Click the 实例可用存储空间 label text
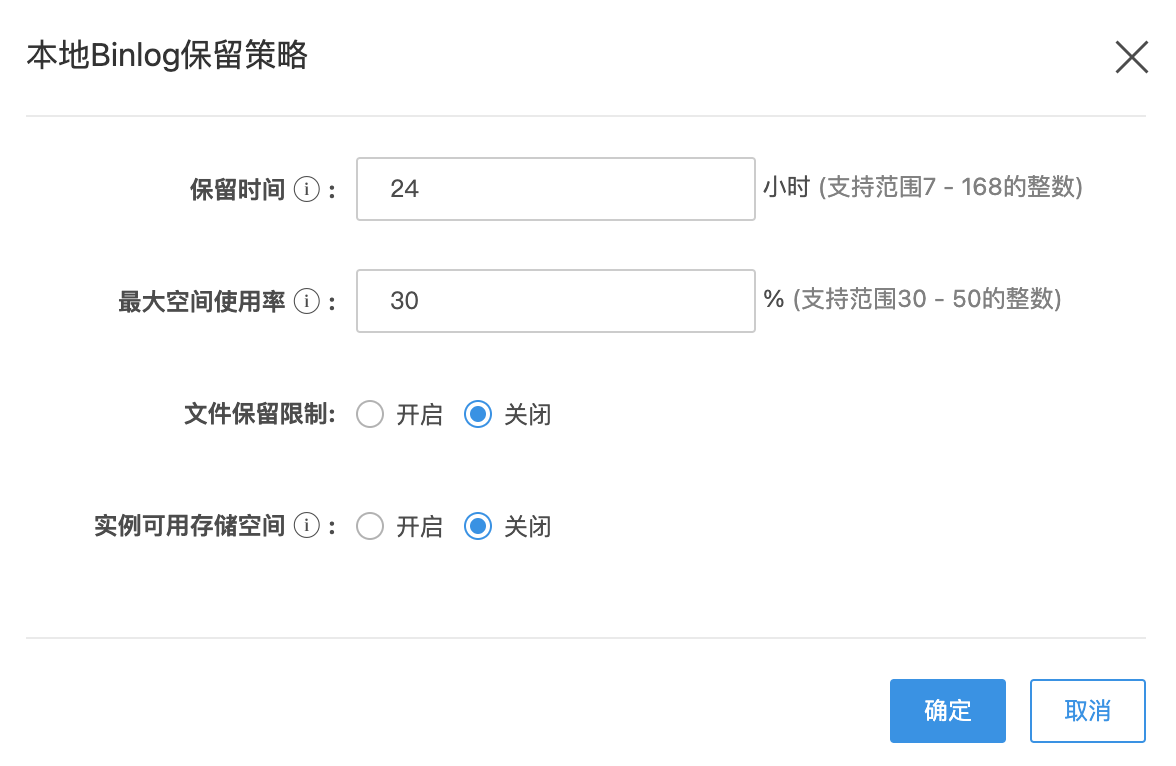The image size is (1176, 766). (190, 526)
